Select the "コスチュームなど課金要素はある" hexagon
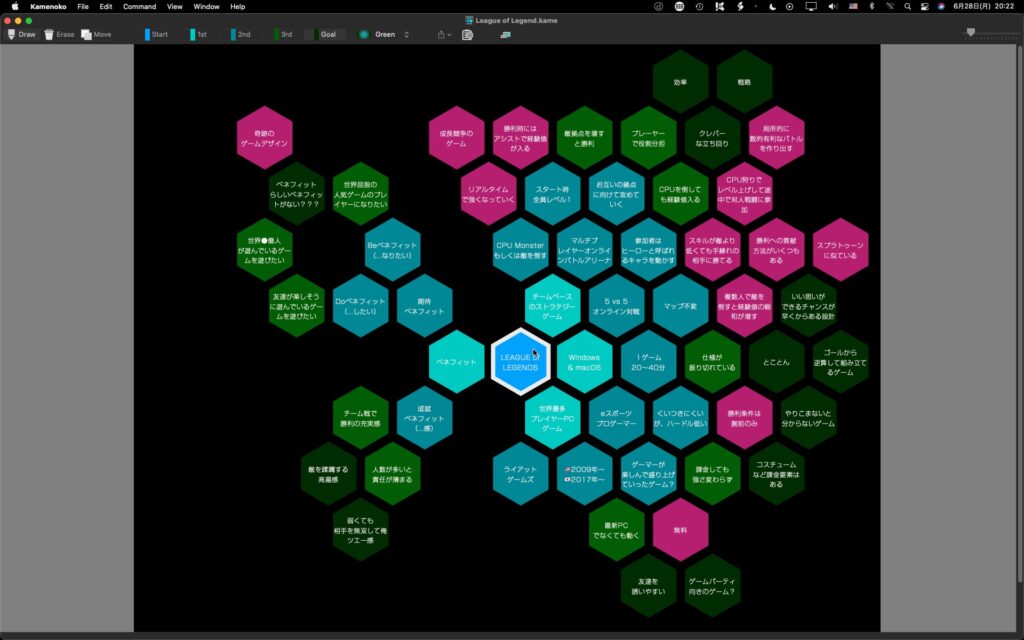This screenshot has width=1024, height=640. pos(776,474)
